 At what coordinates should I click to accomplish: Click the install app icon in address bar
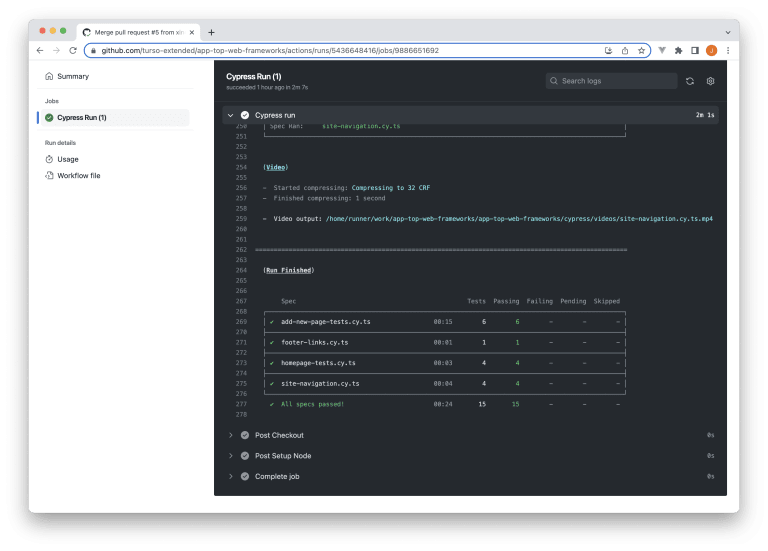(608, 50)
